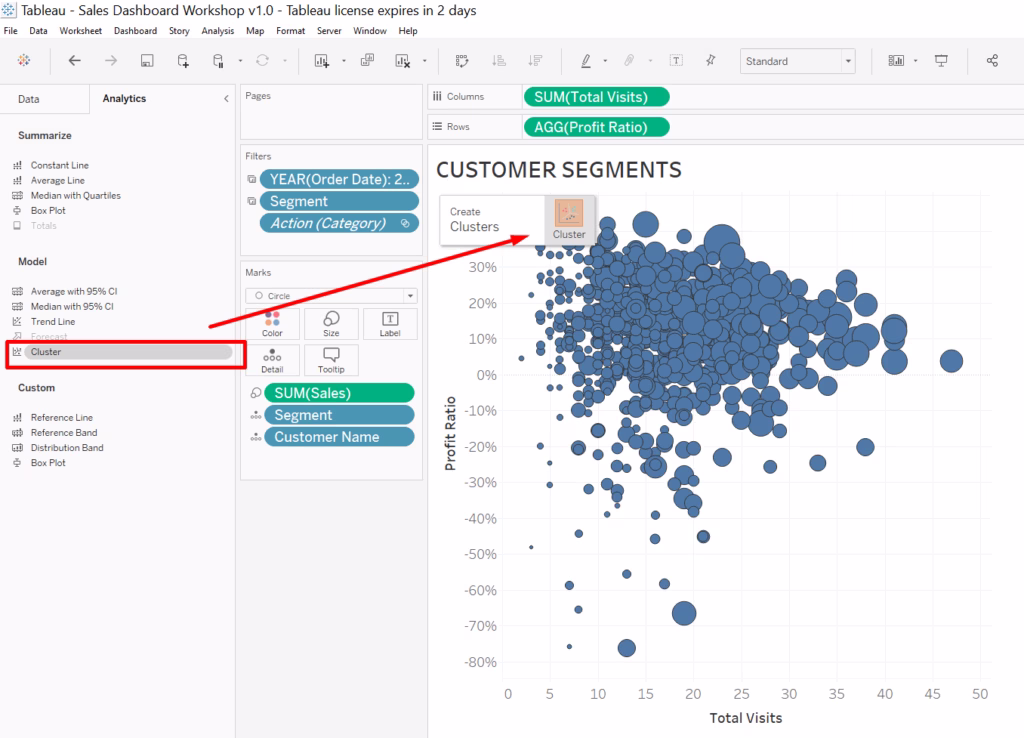Image resolution: width=1024 pixels, height=738 pixels.
Task: Open the Analysis menu
Action: [217, 31]
